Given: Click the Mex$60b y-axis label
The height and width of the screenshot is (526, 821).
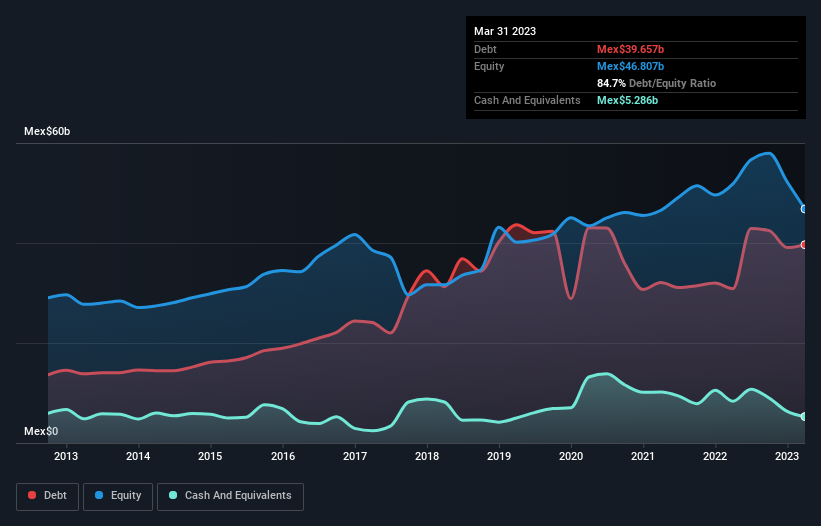Looking at the screenshot, I should [x=47, y=131].
